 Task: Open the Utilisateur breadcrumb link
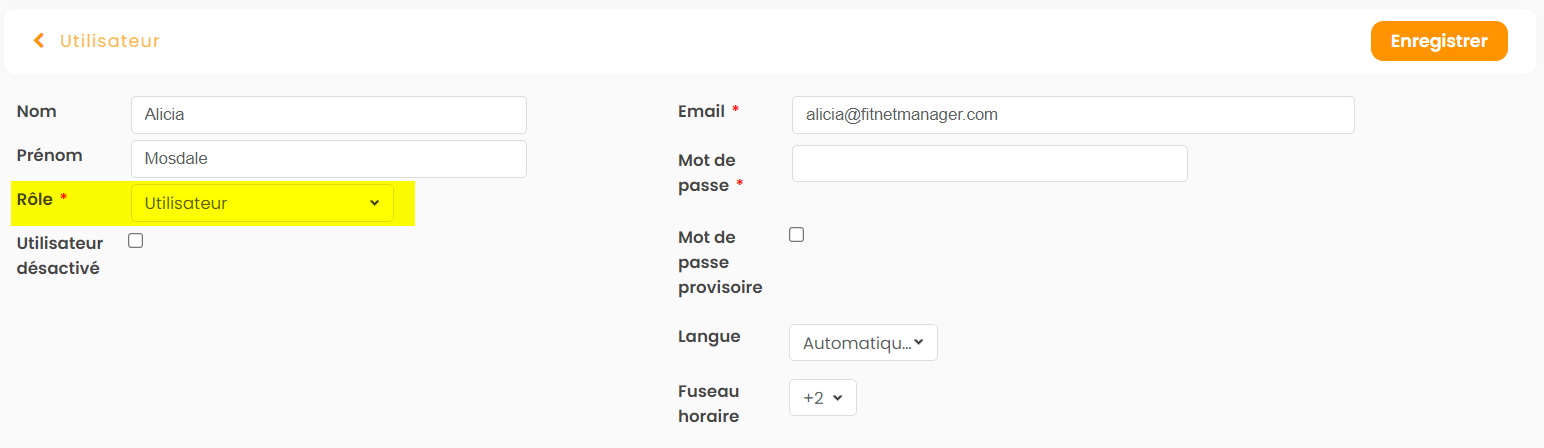110,41
